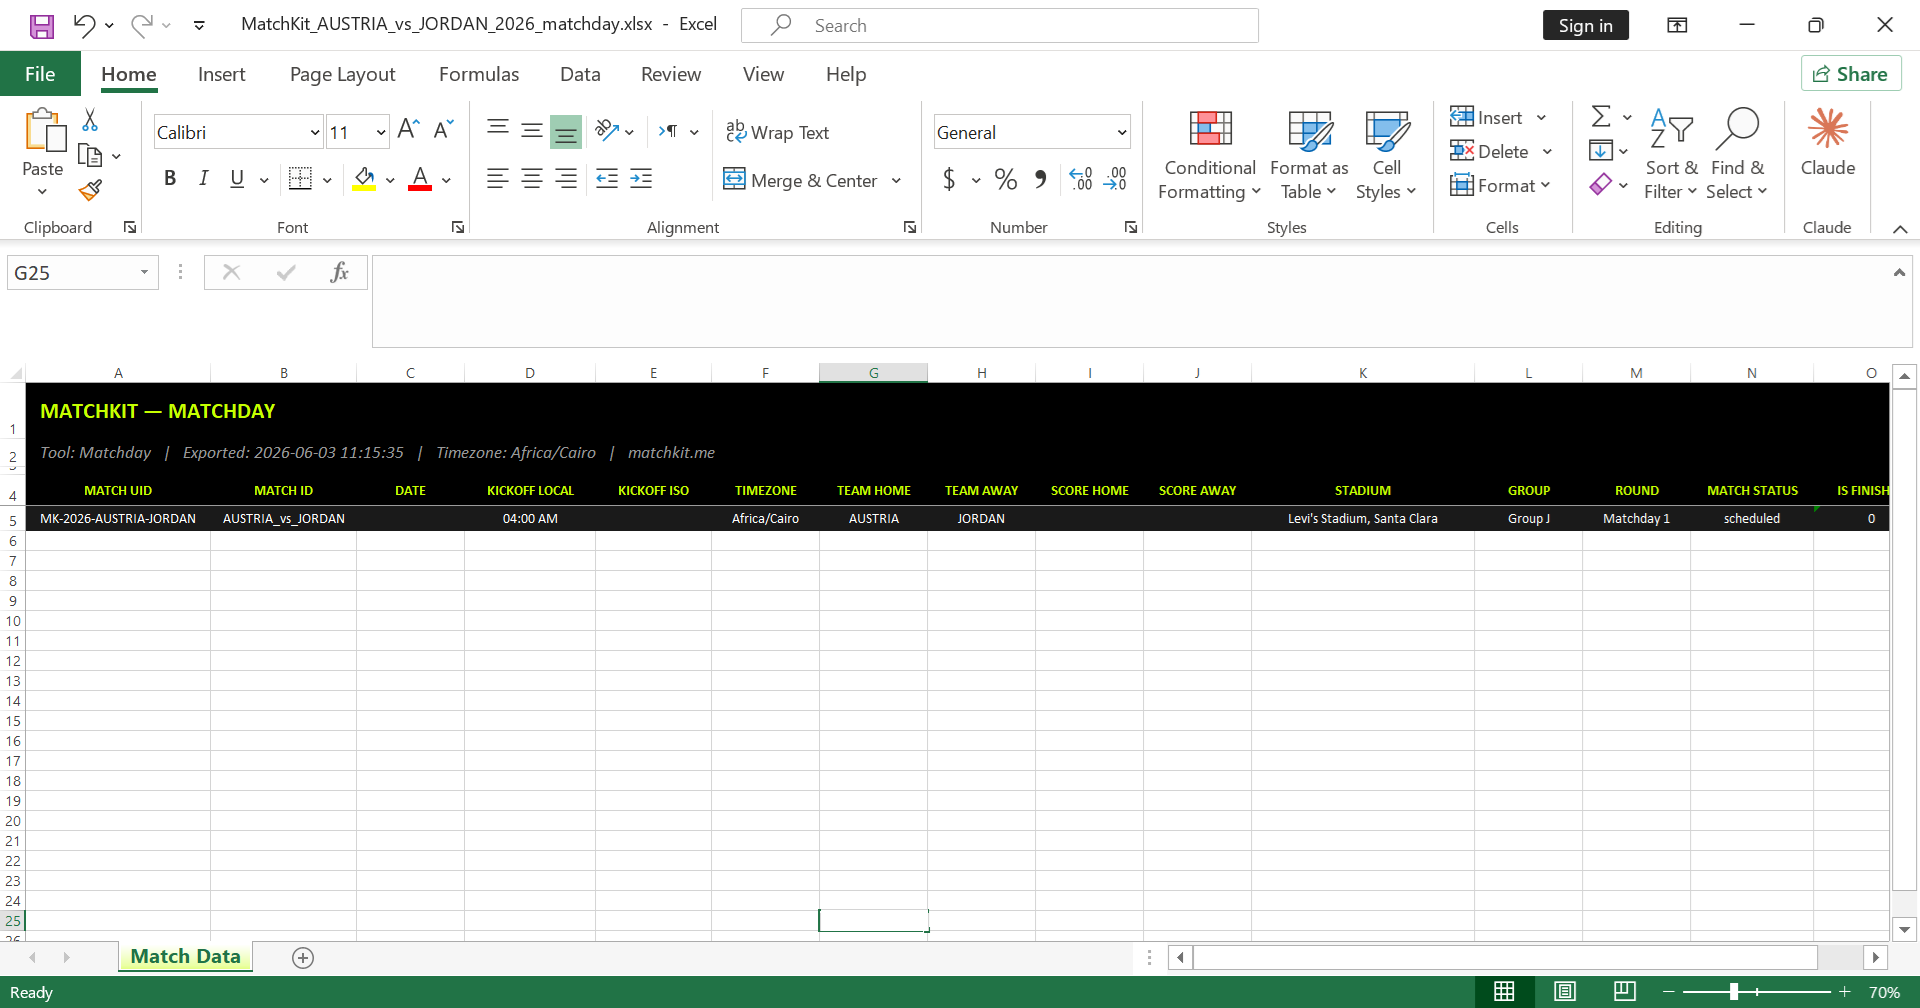This screenshot has width=1920, height=1008.
Task: Toggle italic formatting
Action: [204, 179]
